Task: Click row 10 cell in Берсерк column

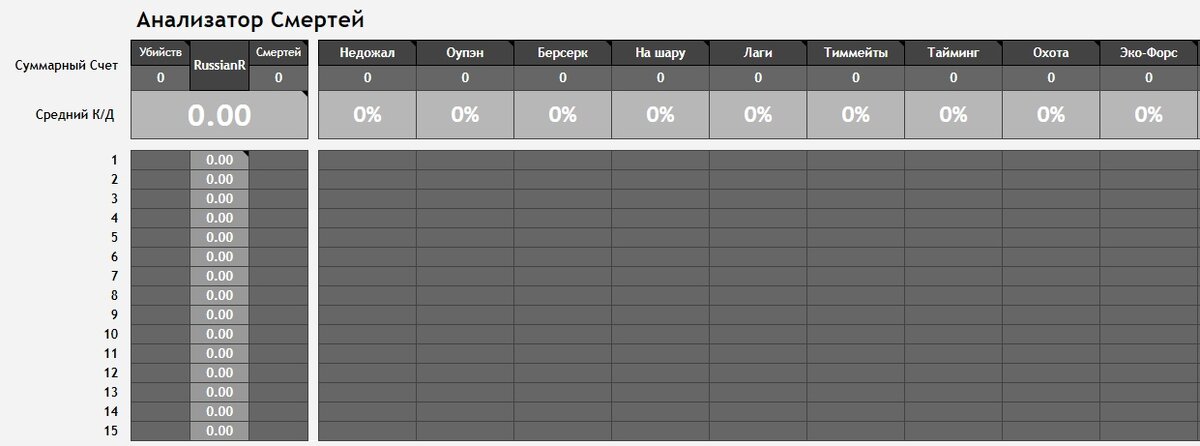Action: (562, 334)
